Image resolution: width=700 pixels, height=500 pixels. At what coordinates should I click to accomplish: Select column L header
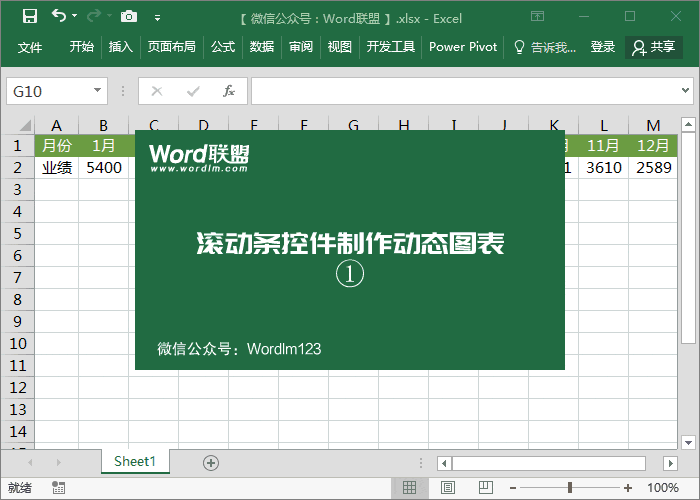(x=604, y=125)
